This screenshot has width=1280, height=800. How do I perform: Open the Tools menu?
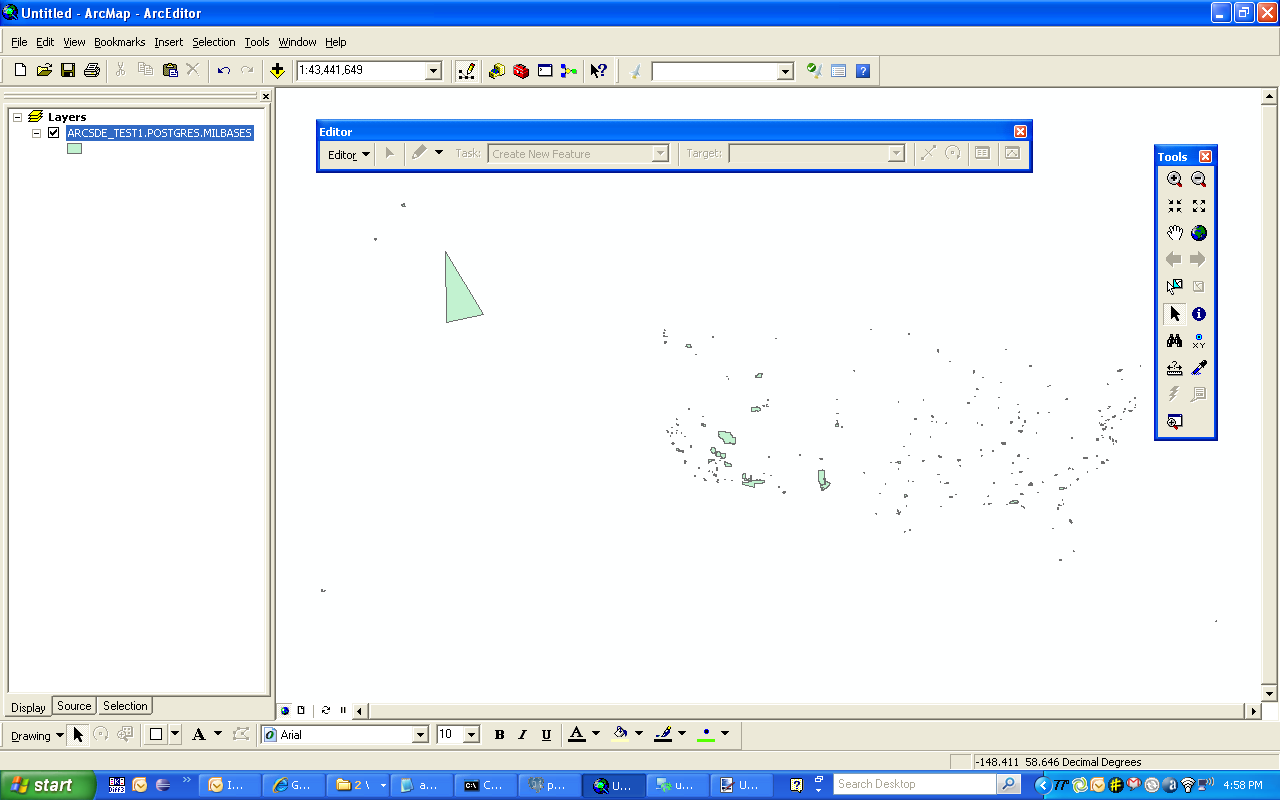[257, 42]
